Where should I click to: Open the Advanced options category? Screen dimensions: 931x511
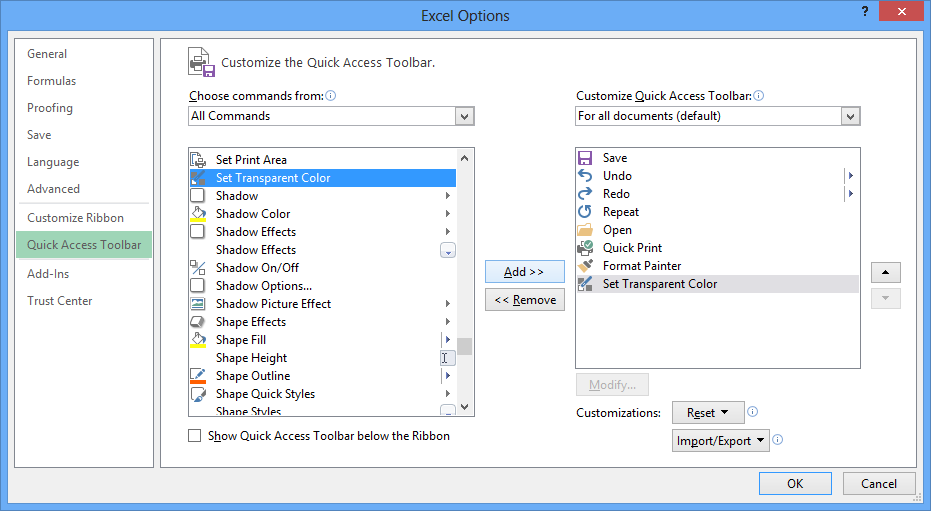[x=53, y=189]
